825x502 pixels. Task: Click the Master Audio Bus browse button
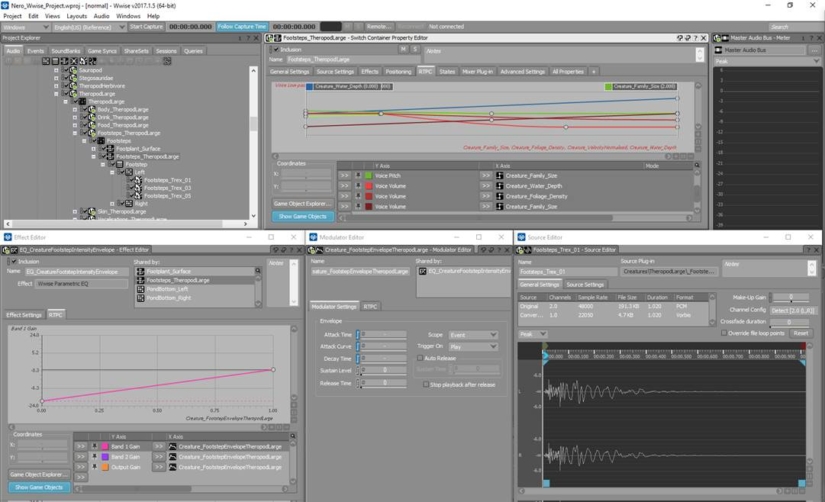tap(814, 50)
